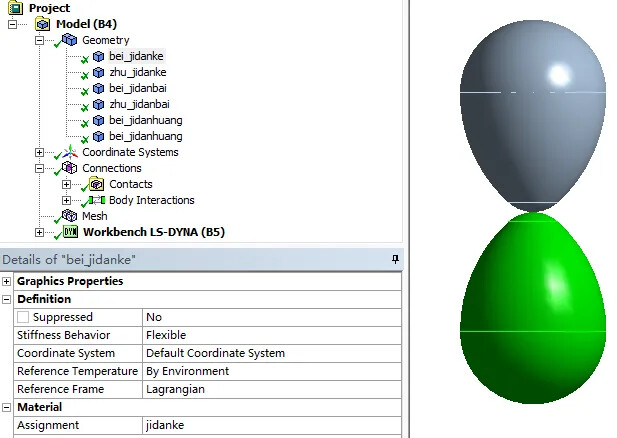Toggle the Suppressed checkbox
This screenshot has height=438, width=617.
[x=23, y=317]
